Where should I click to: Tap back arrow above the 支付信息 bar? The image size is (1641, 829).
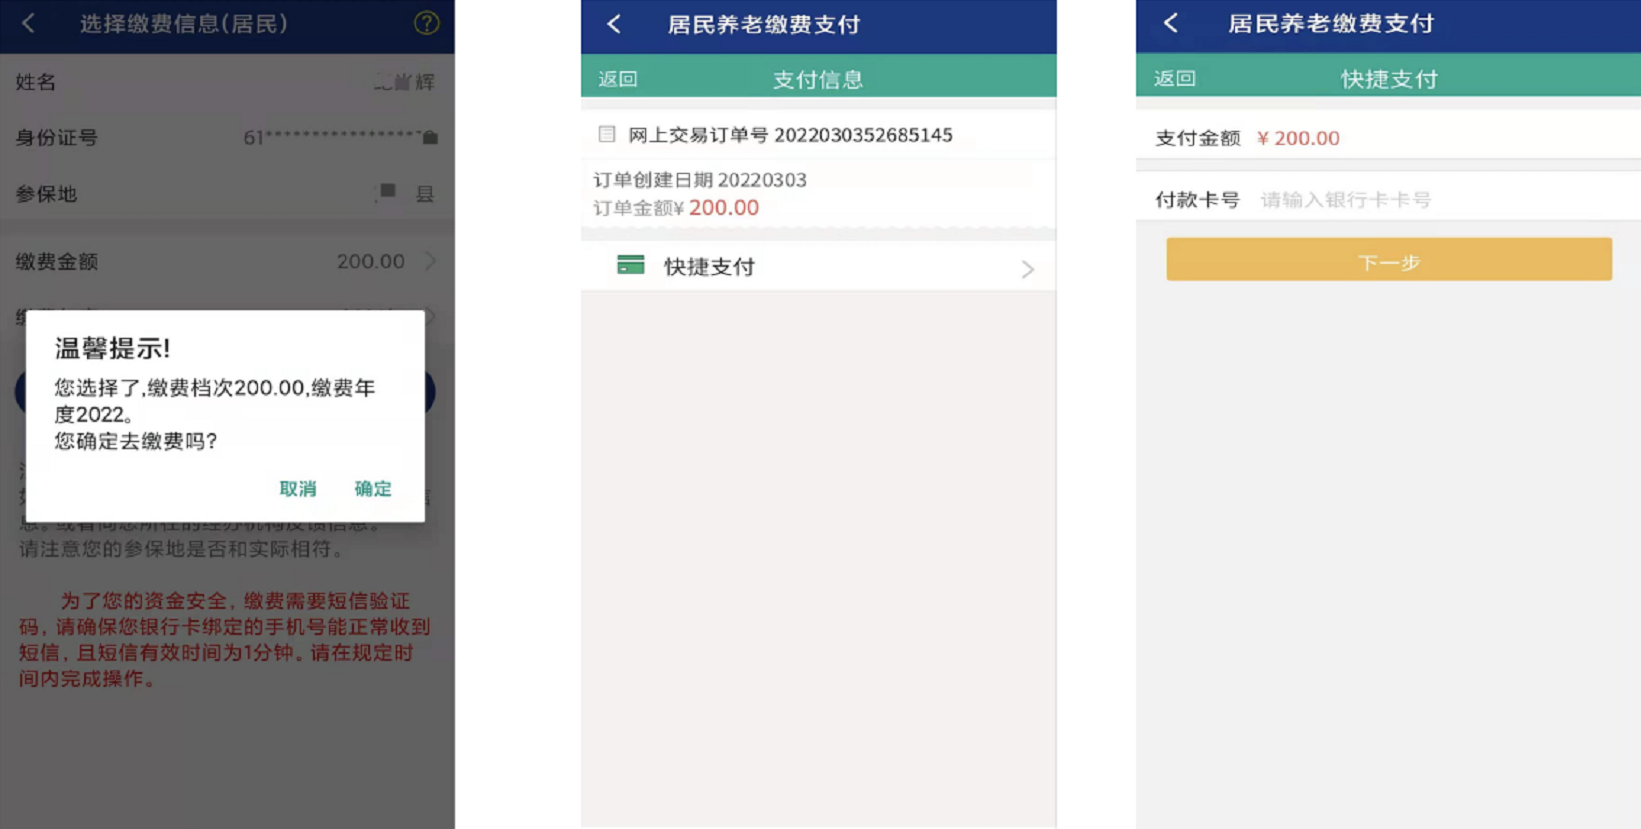point(614,25)
